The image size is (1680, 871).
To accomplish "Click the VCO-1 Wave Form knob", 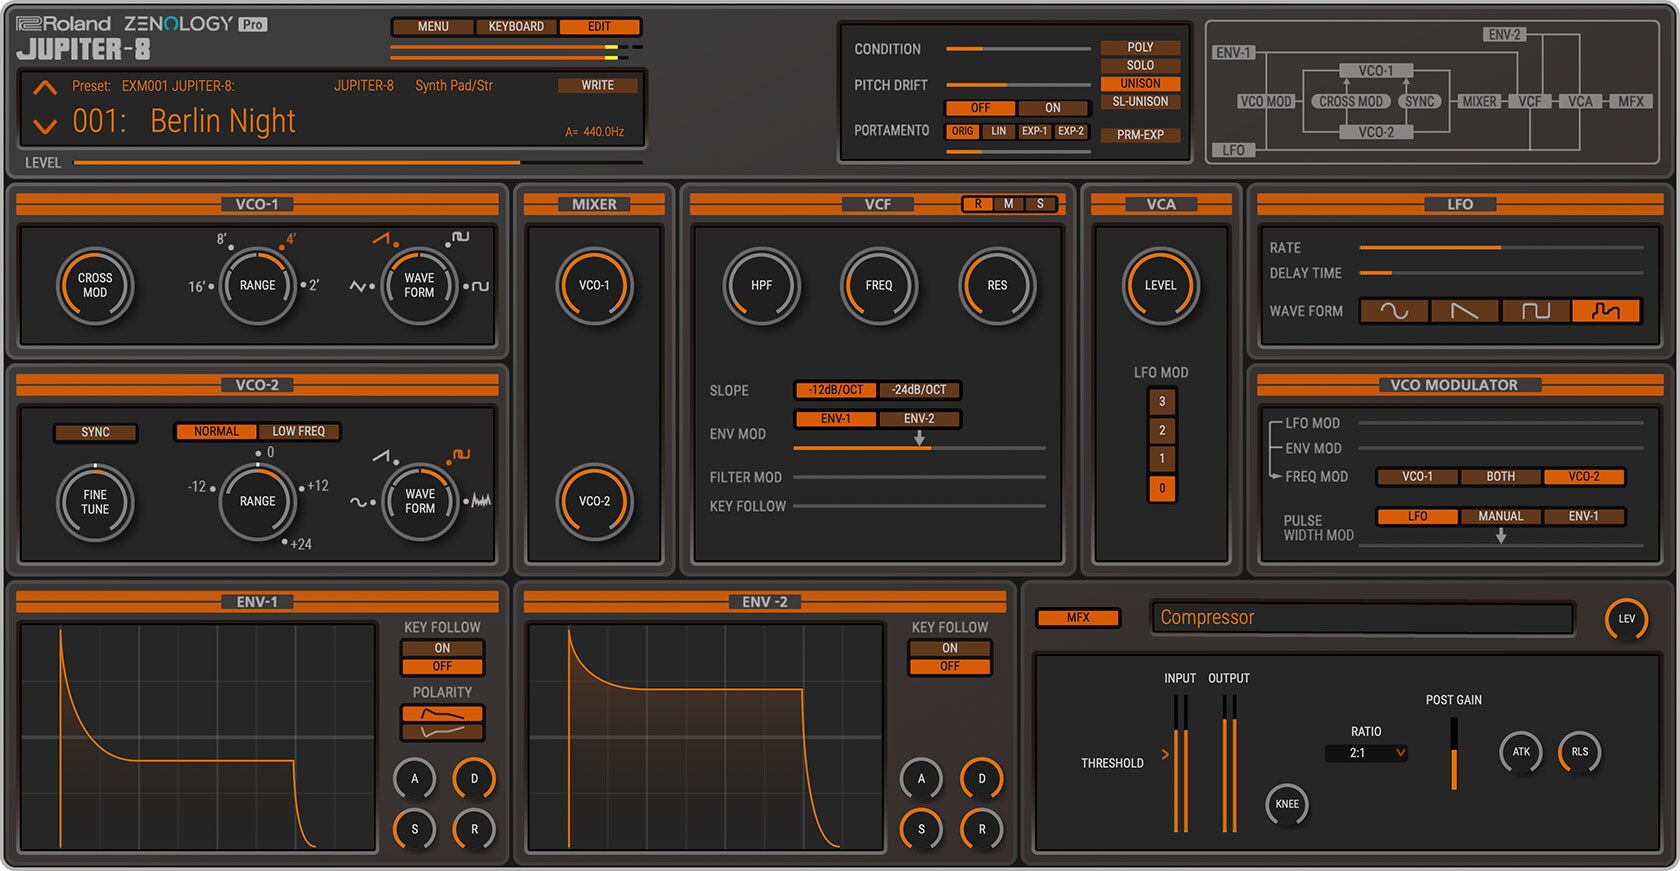I will coord(419,286).
